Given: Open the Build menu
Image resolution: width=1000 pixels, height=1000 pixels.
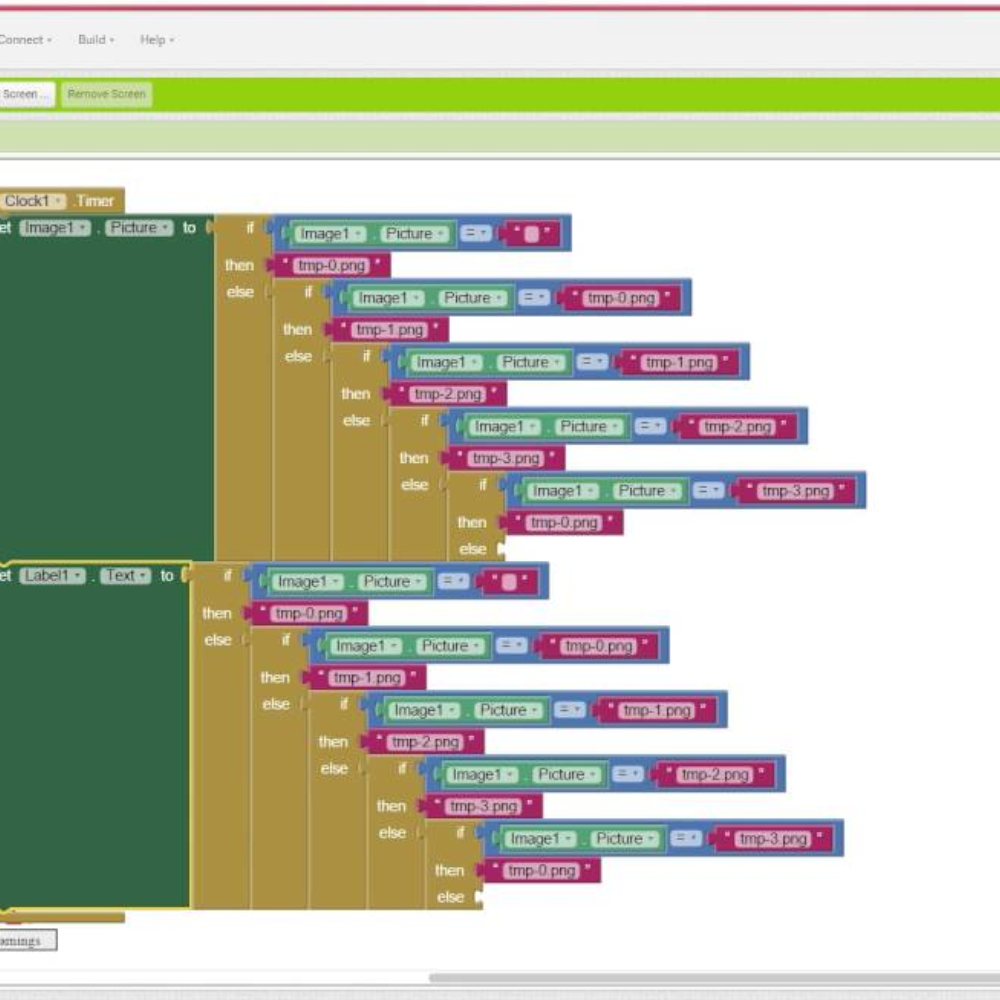Looking at the screenshot, I should [x=96, y=40].
